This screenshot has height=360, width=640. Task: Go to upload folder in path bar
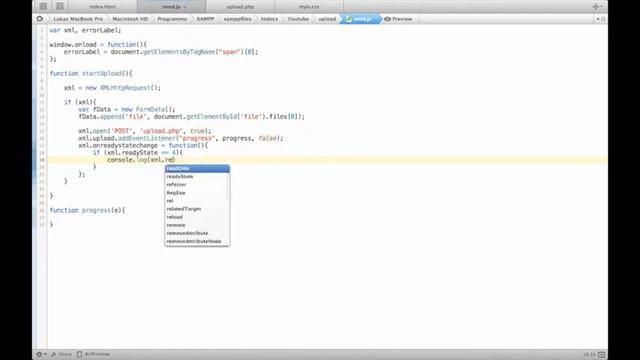327,19
